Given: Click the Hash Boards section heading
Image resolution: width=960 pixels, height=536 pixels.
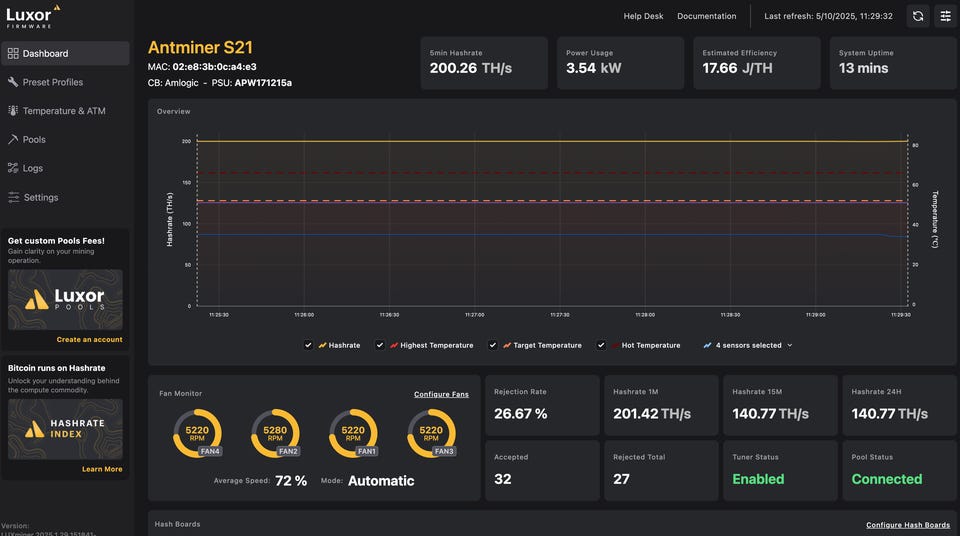Looking at the screenshot, I should pyautogui.click(x=178, y=524).
